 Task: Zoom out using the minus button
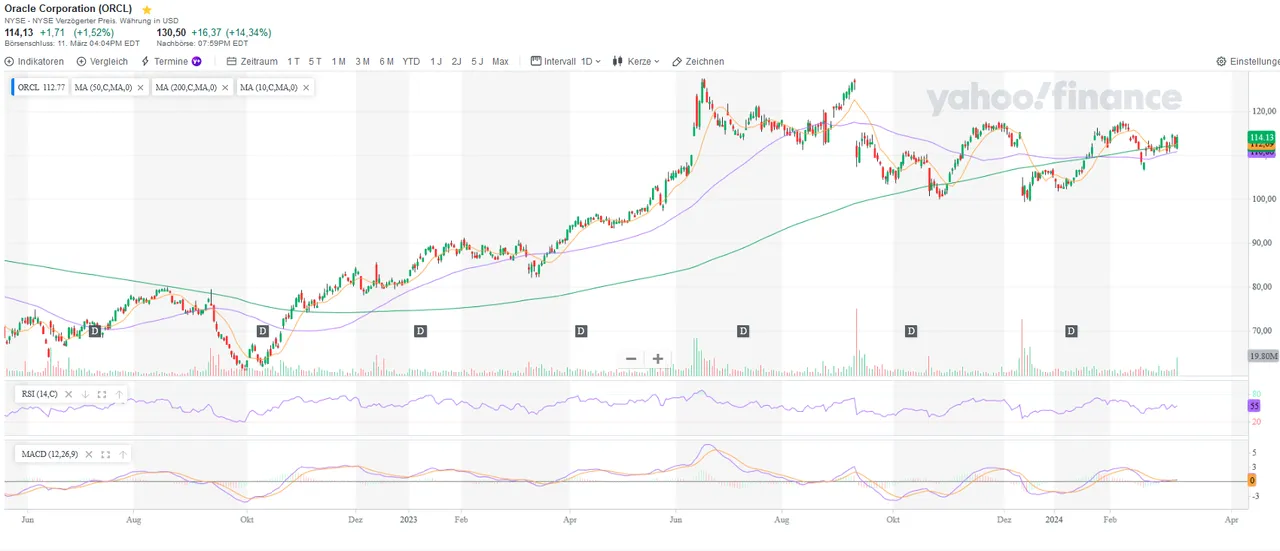[631, 358]
